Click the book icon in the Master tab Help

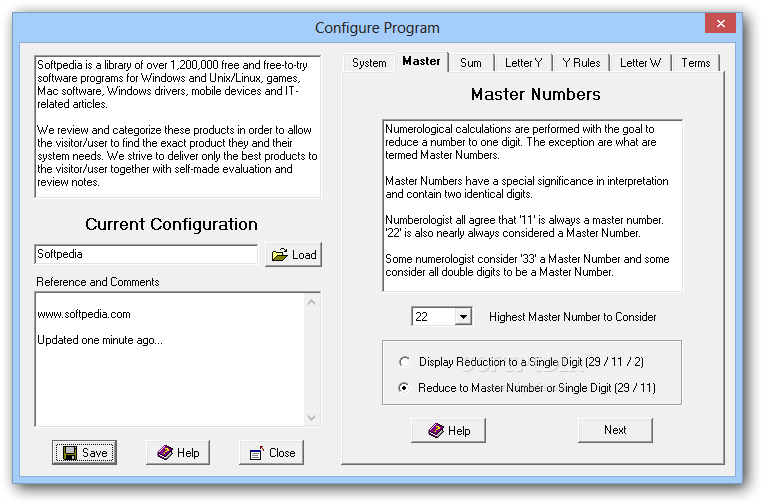click(436, 430)
